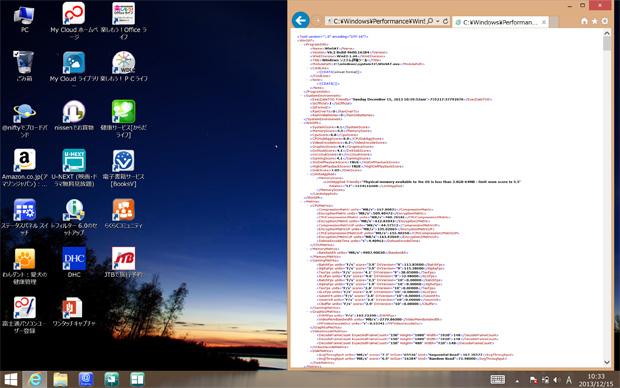Click Internet Explorer on the taskbar

pyautogui.click(x=35, y=380)
